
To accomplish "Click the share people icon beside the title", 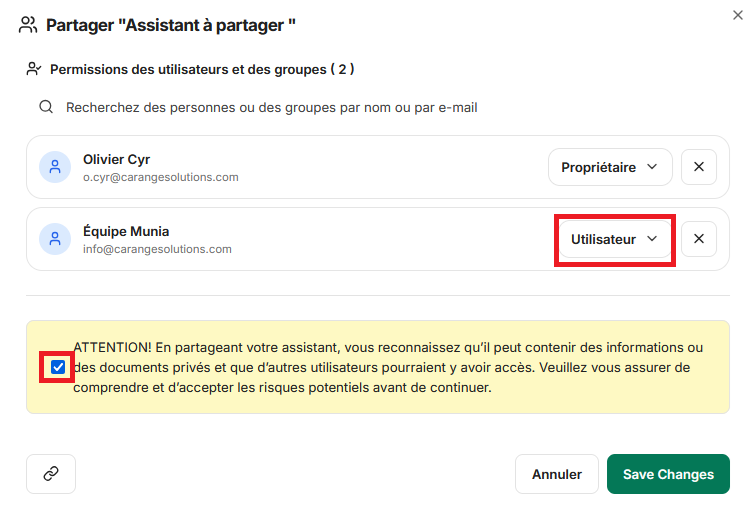I will coord(28,24).
